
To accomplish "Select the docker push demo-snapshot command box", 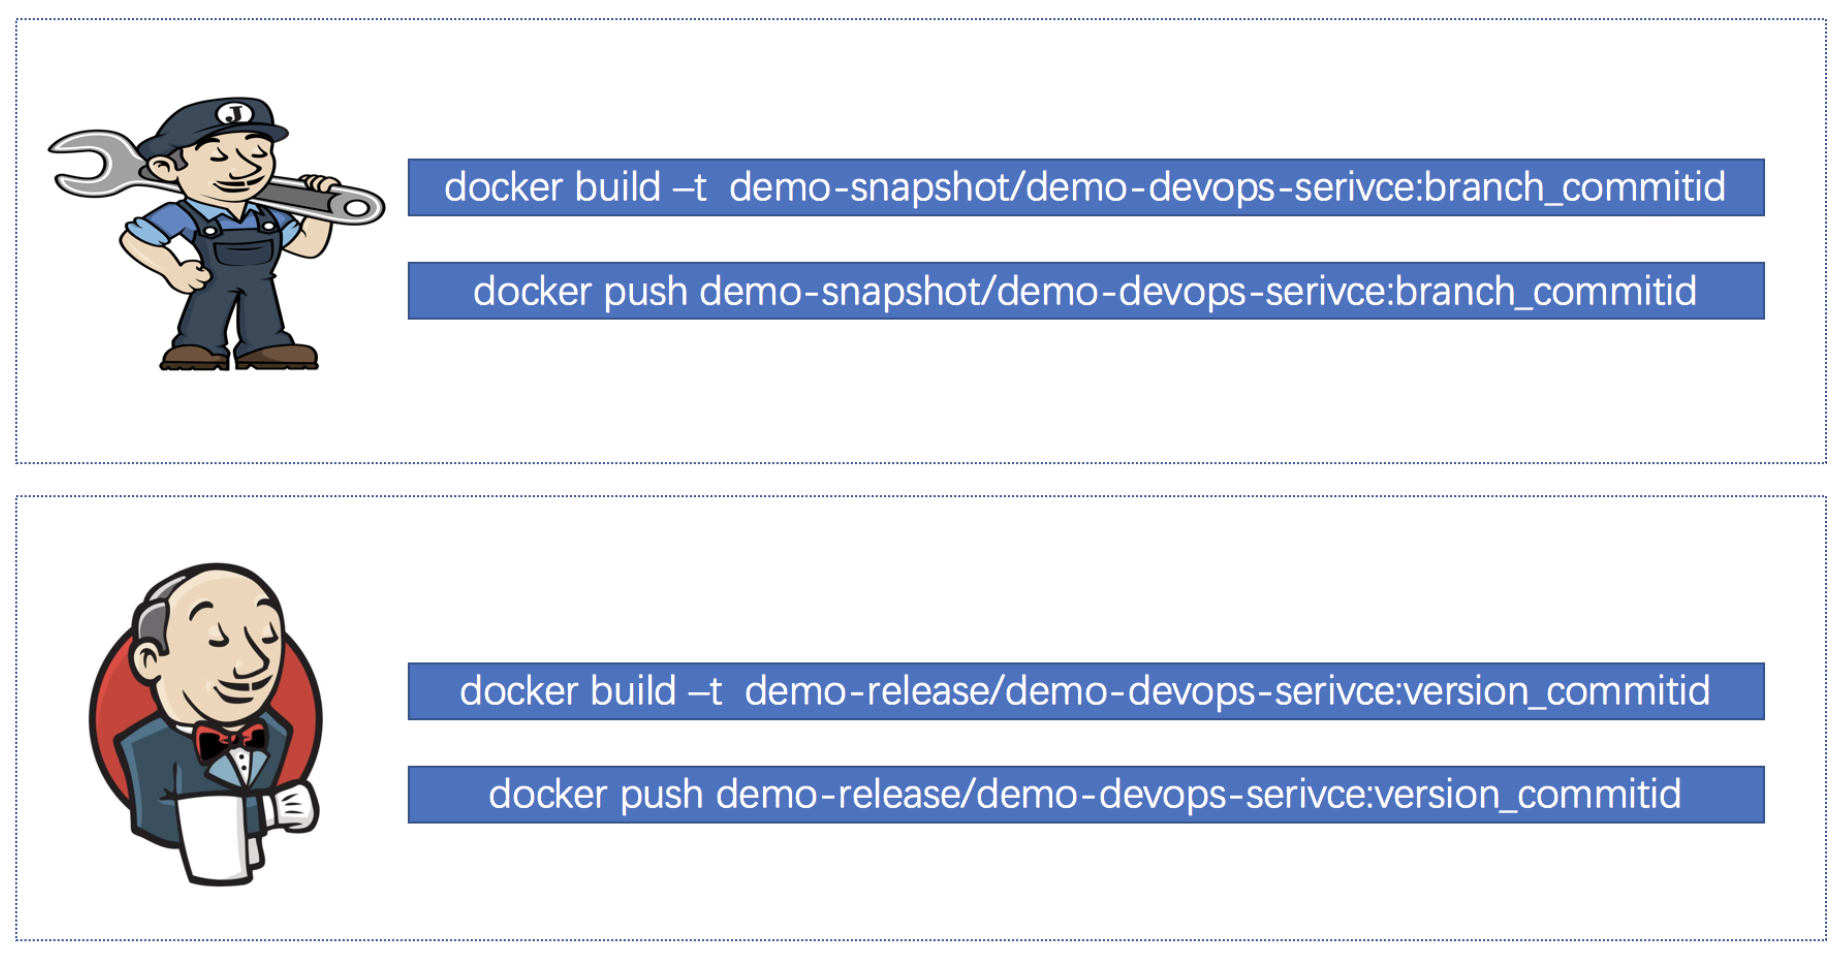I will tap(1085, 291).
